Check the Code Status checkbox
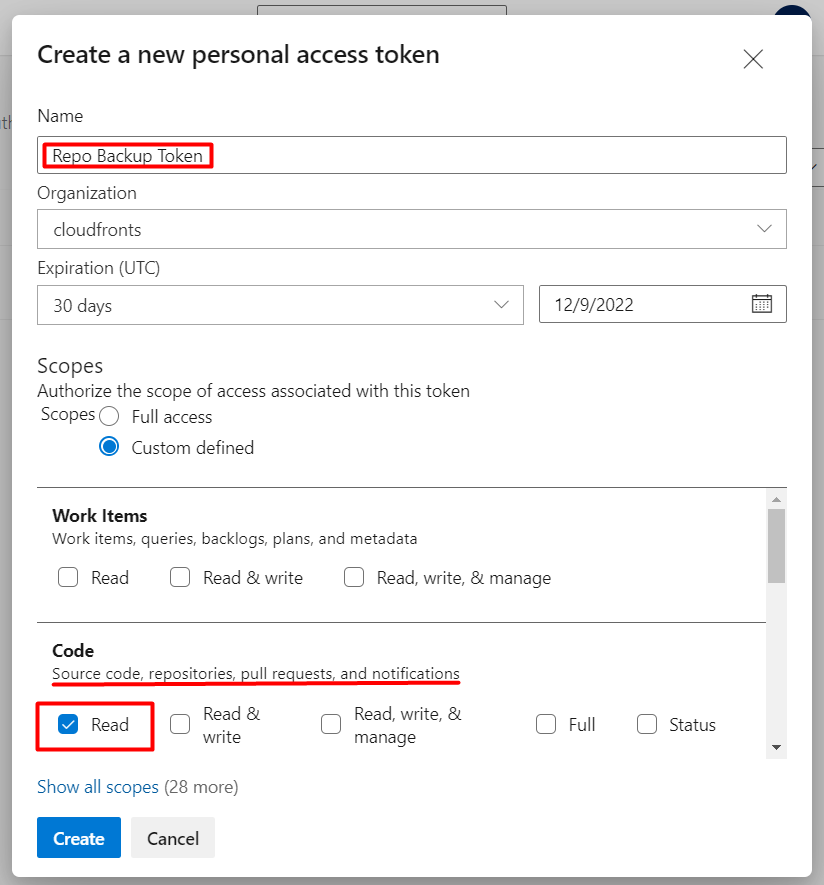824x885 pixels. [x=647, y=724]
